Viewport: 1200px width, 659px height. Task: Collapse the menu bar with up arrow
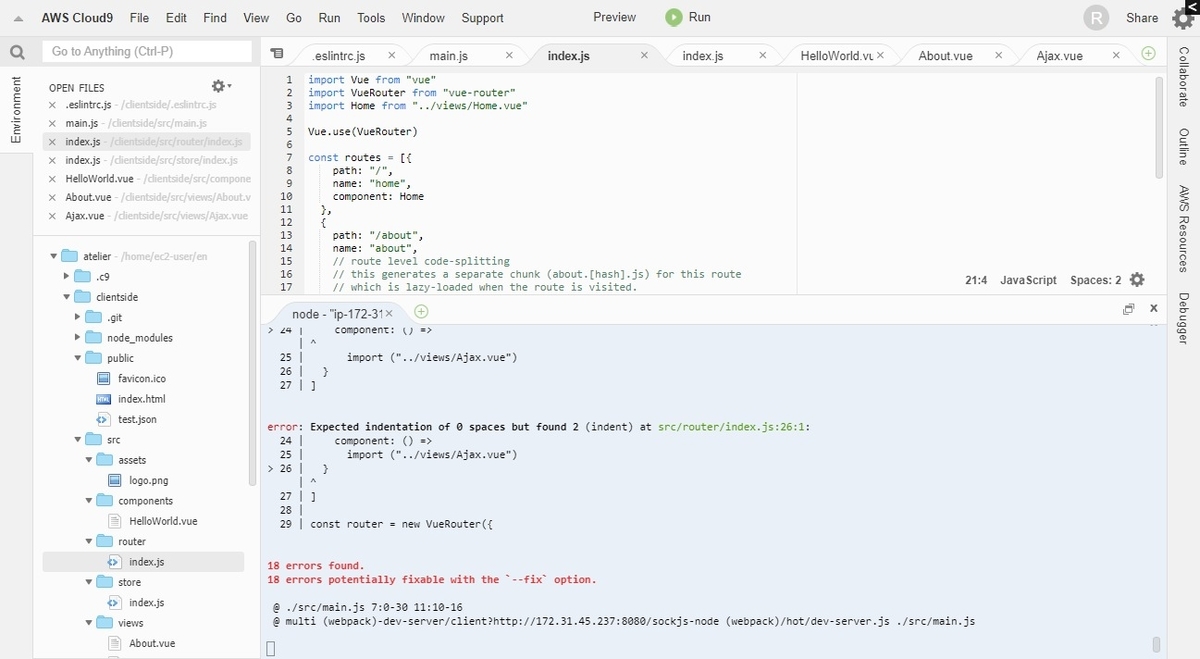click(x=18, y=18)
